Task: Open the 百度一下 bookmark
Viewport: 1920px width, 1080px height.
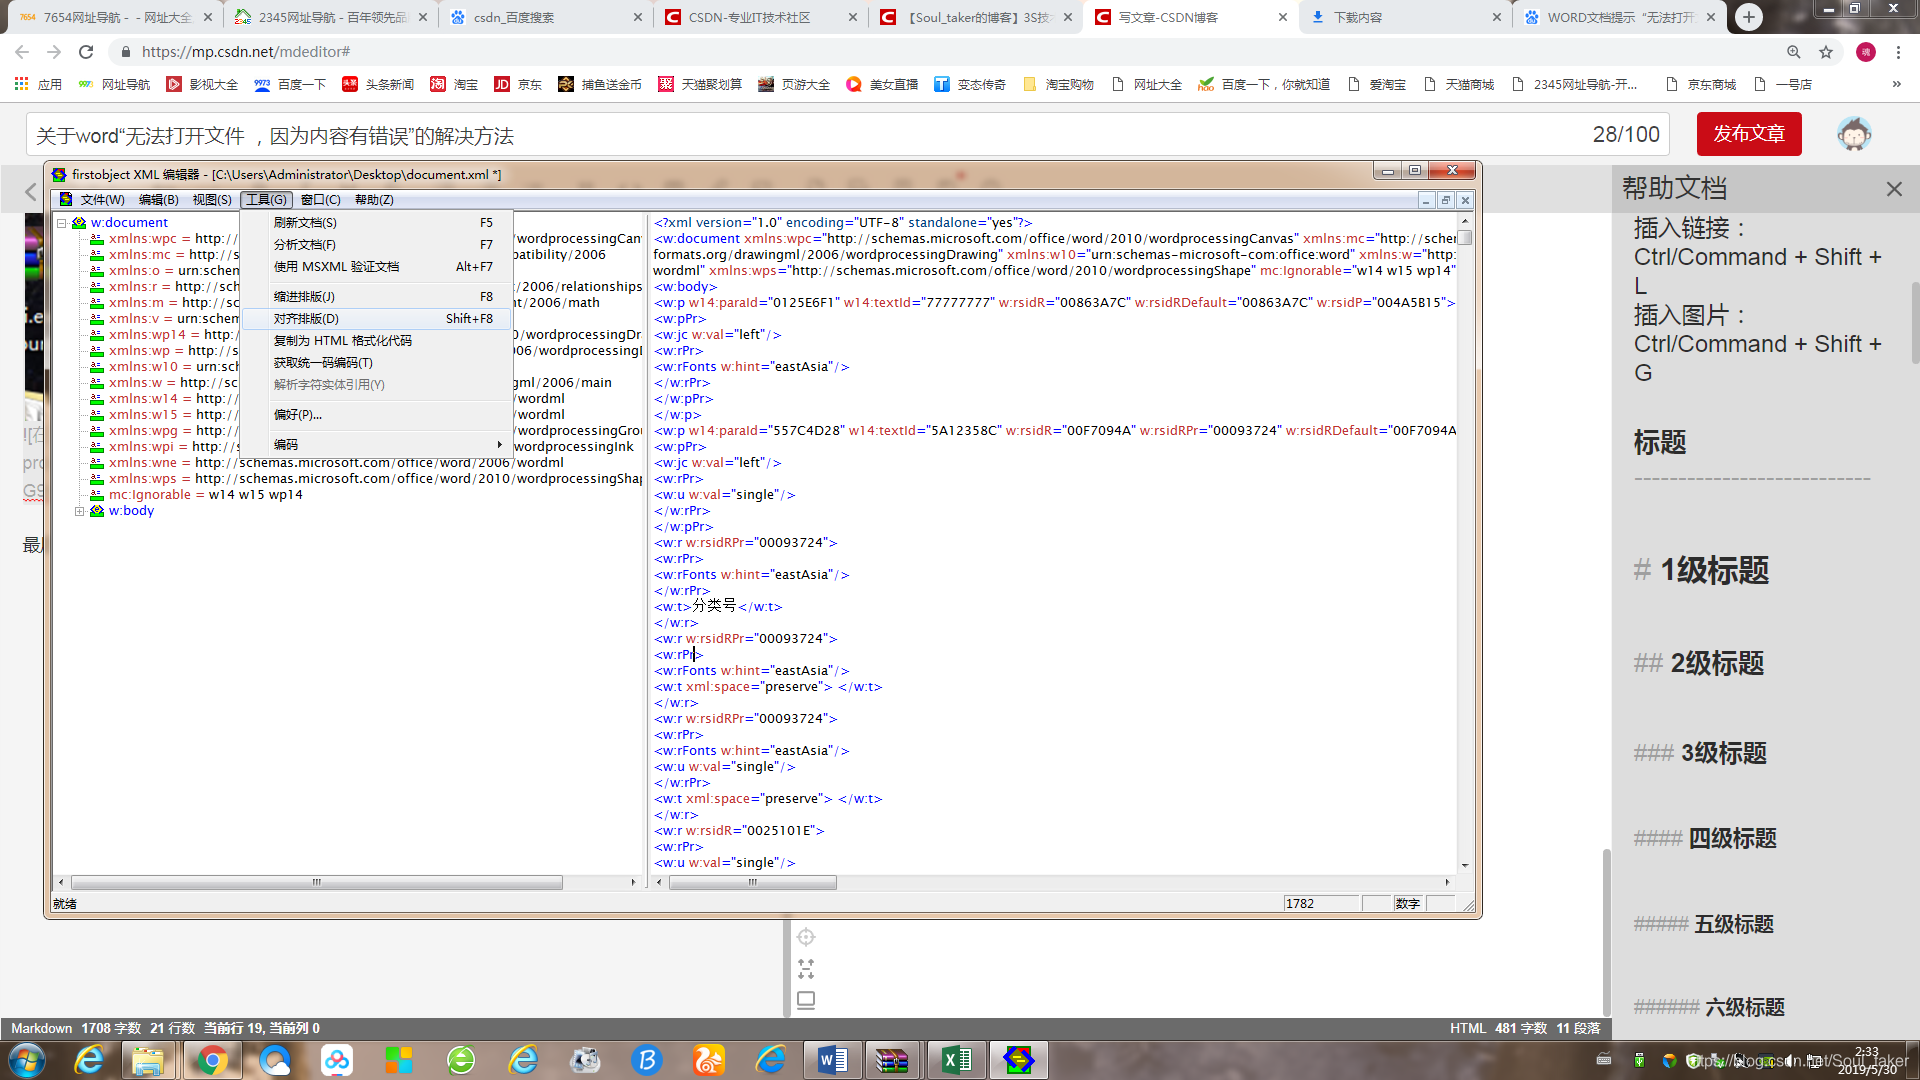Action: point(290,84)
